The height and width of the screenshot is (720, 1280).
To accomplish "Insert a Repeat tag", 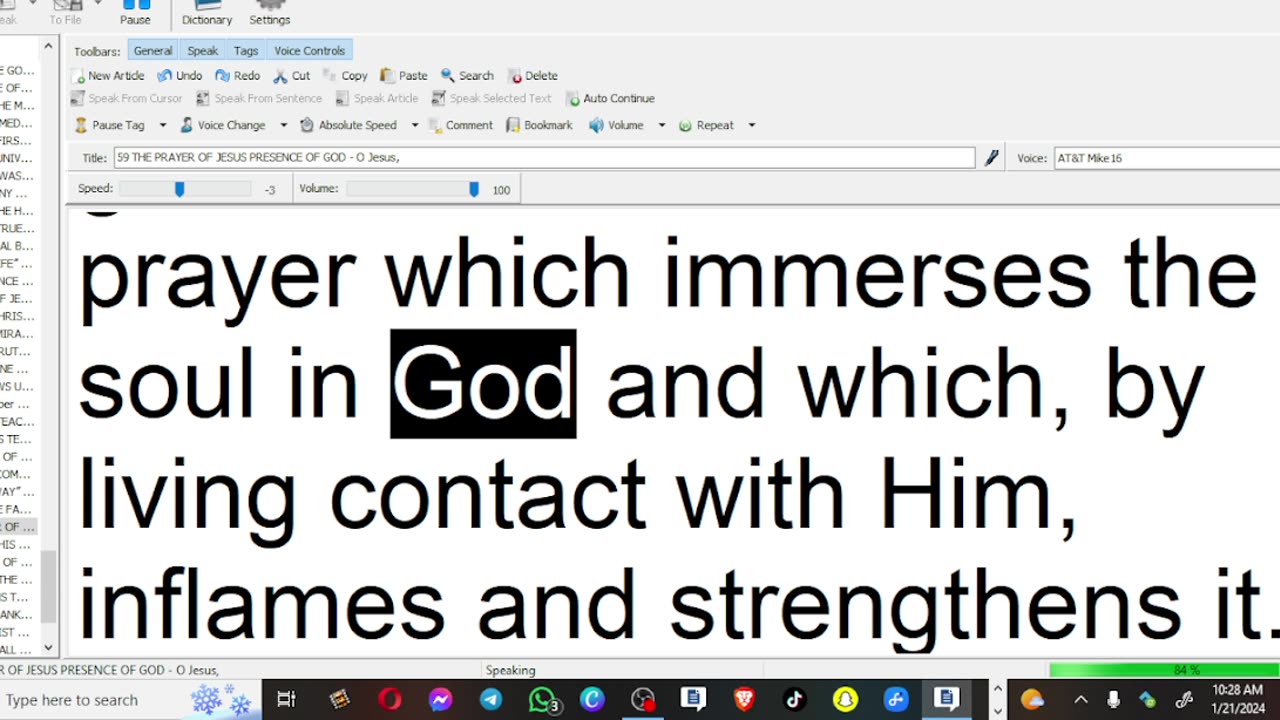I will (x=706, y=126).
